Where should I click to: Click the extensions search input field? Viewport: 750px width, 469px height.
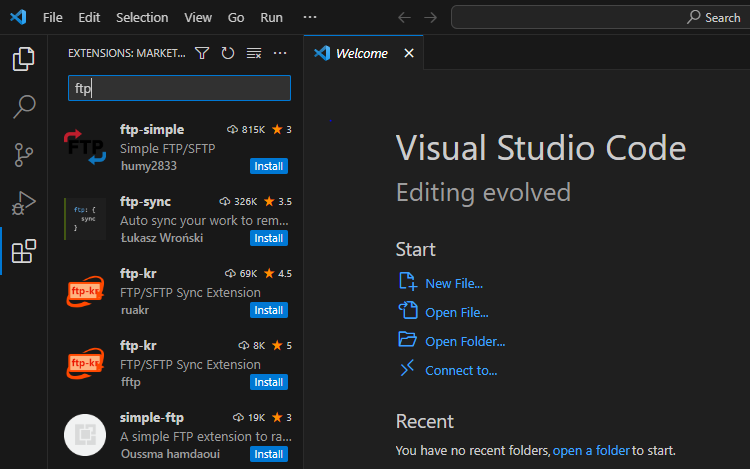179,88
